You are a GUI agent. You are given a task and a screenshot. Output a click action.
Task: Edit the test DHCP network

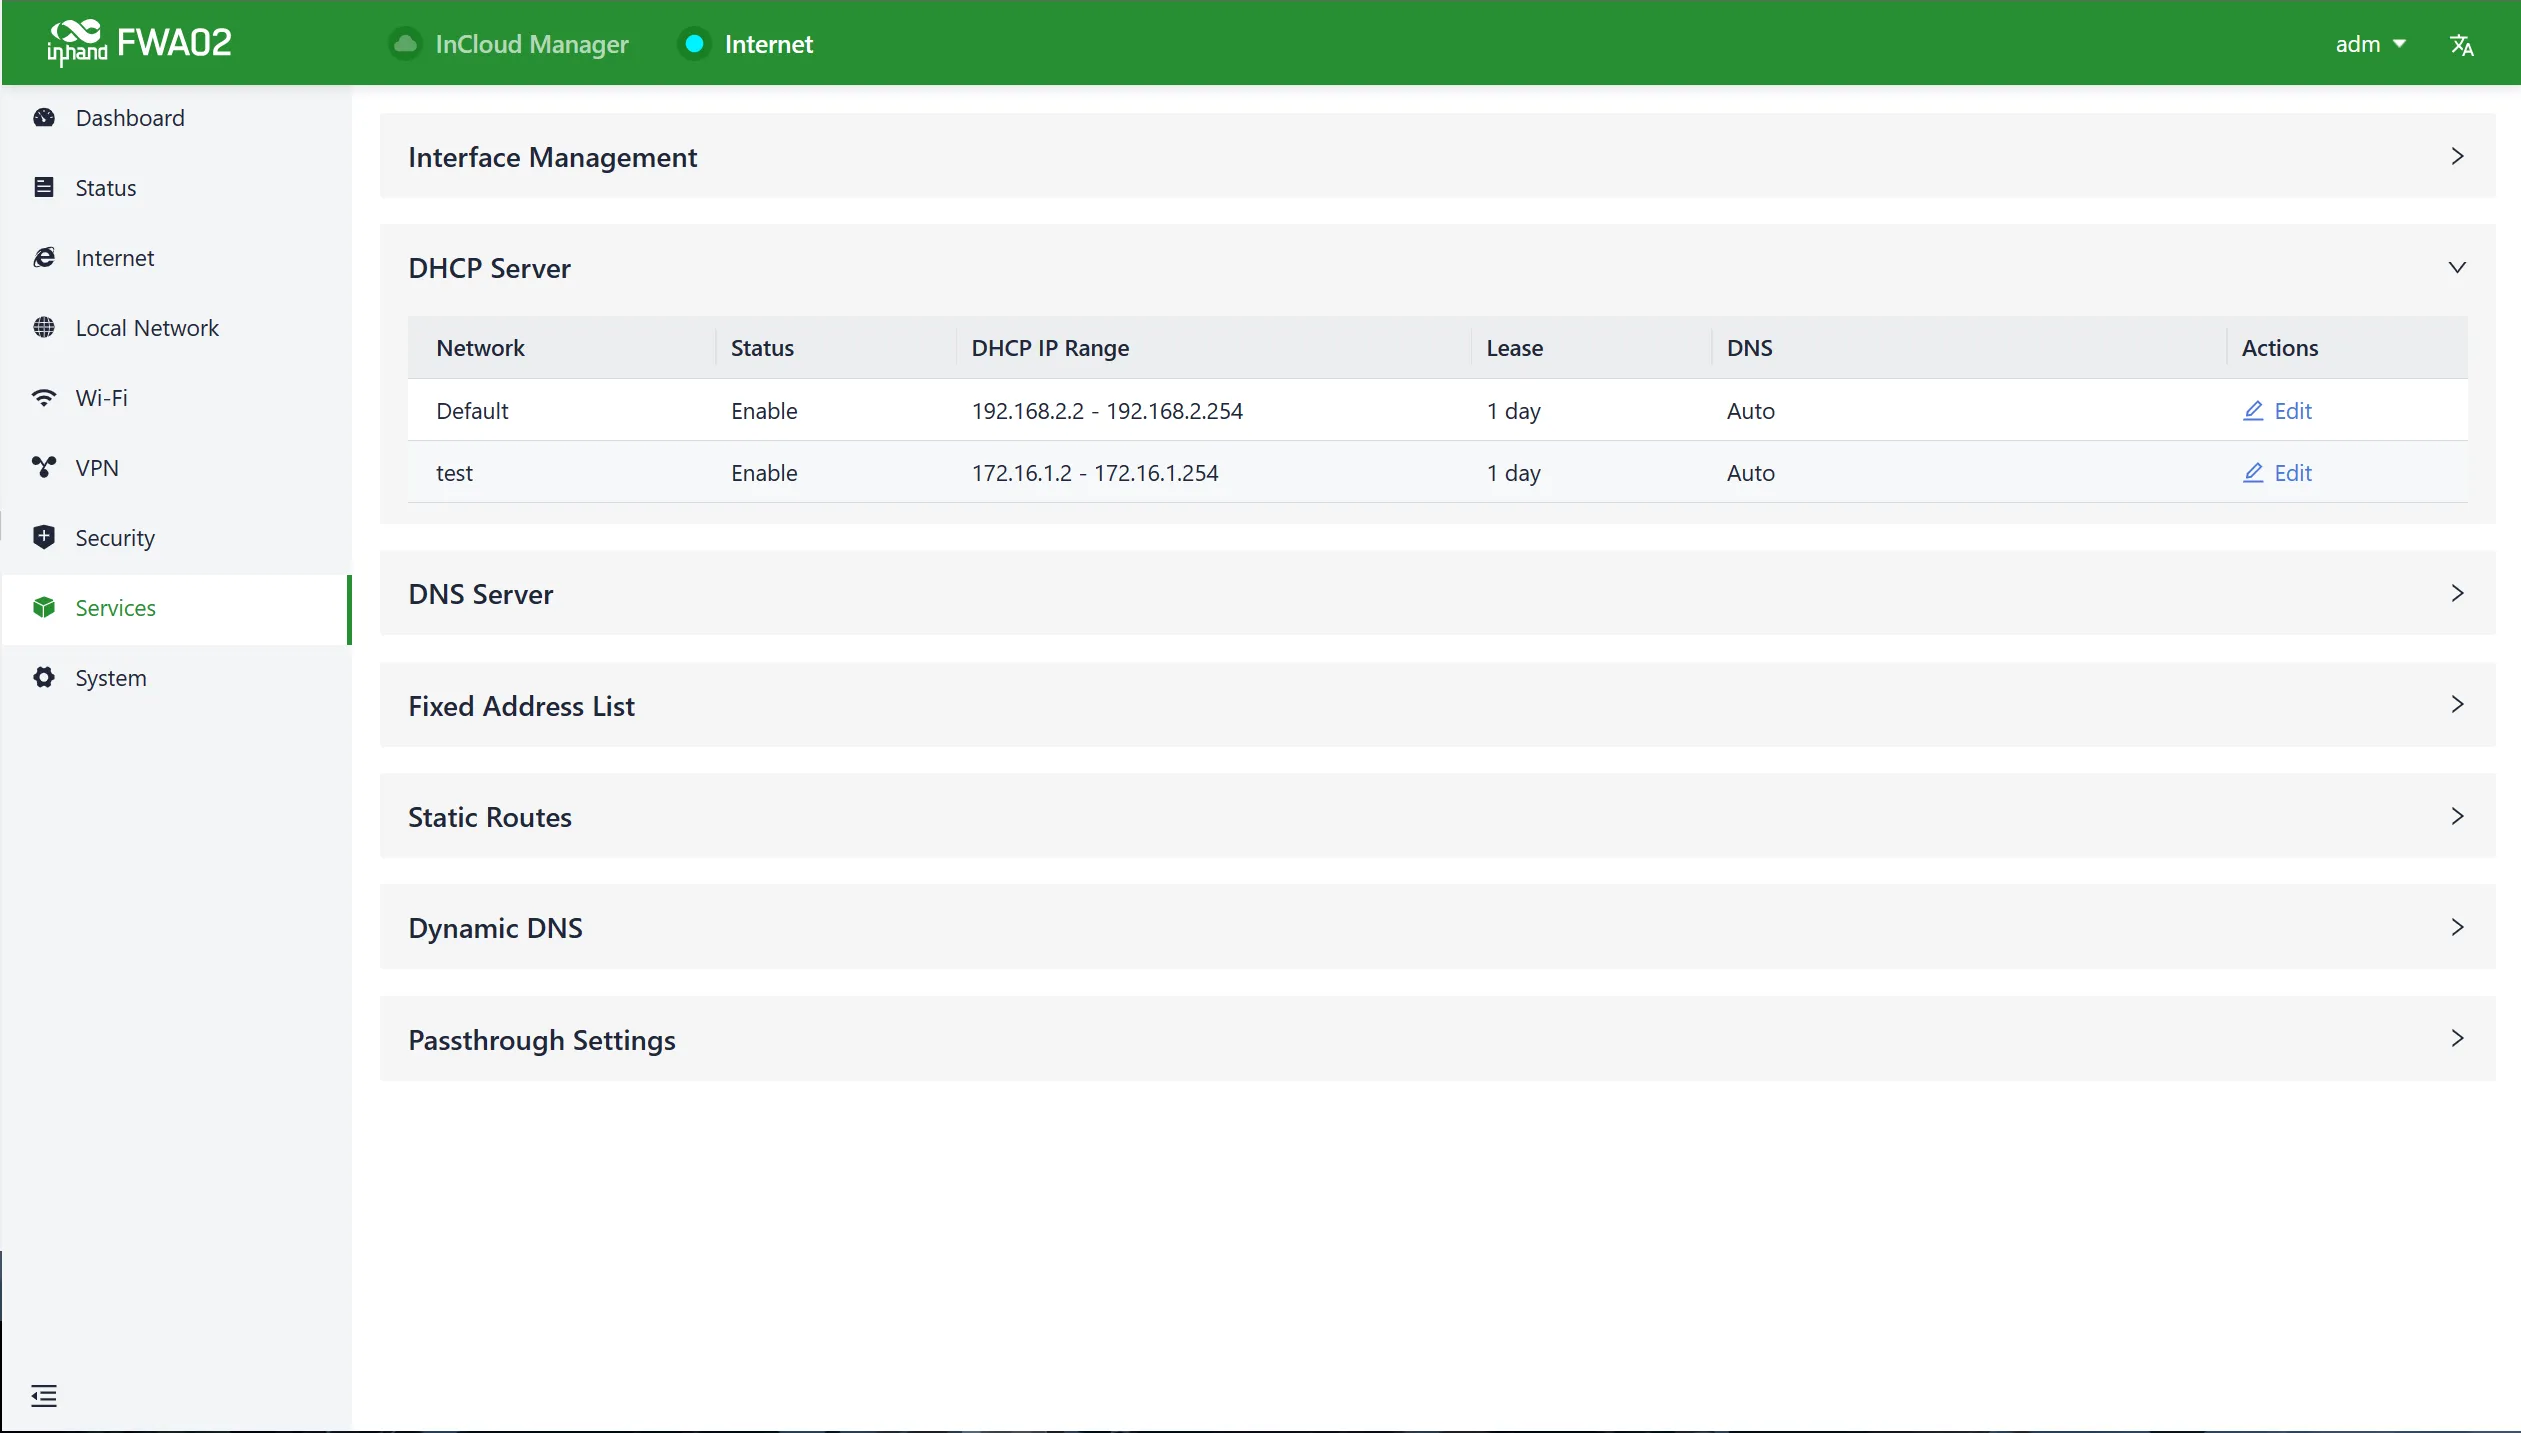pyautogui.click(x=2278, y=473)
